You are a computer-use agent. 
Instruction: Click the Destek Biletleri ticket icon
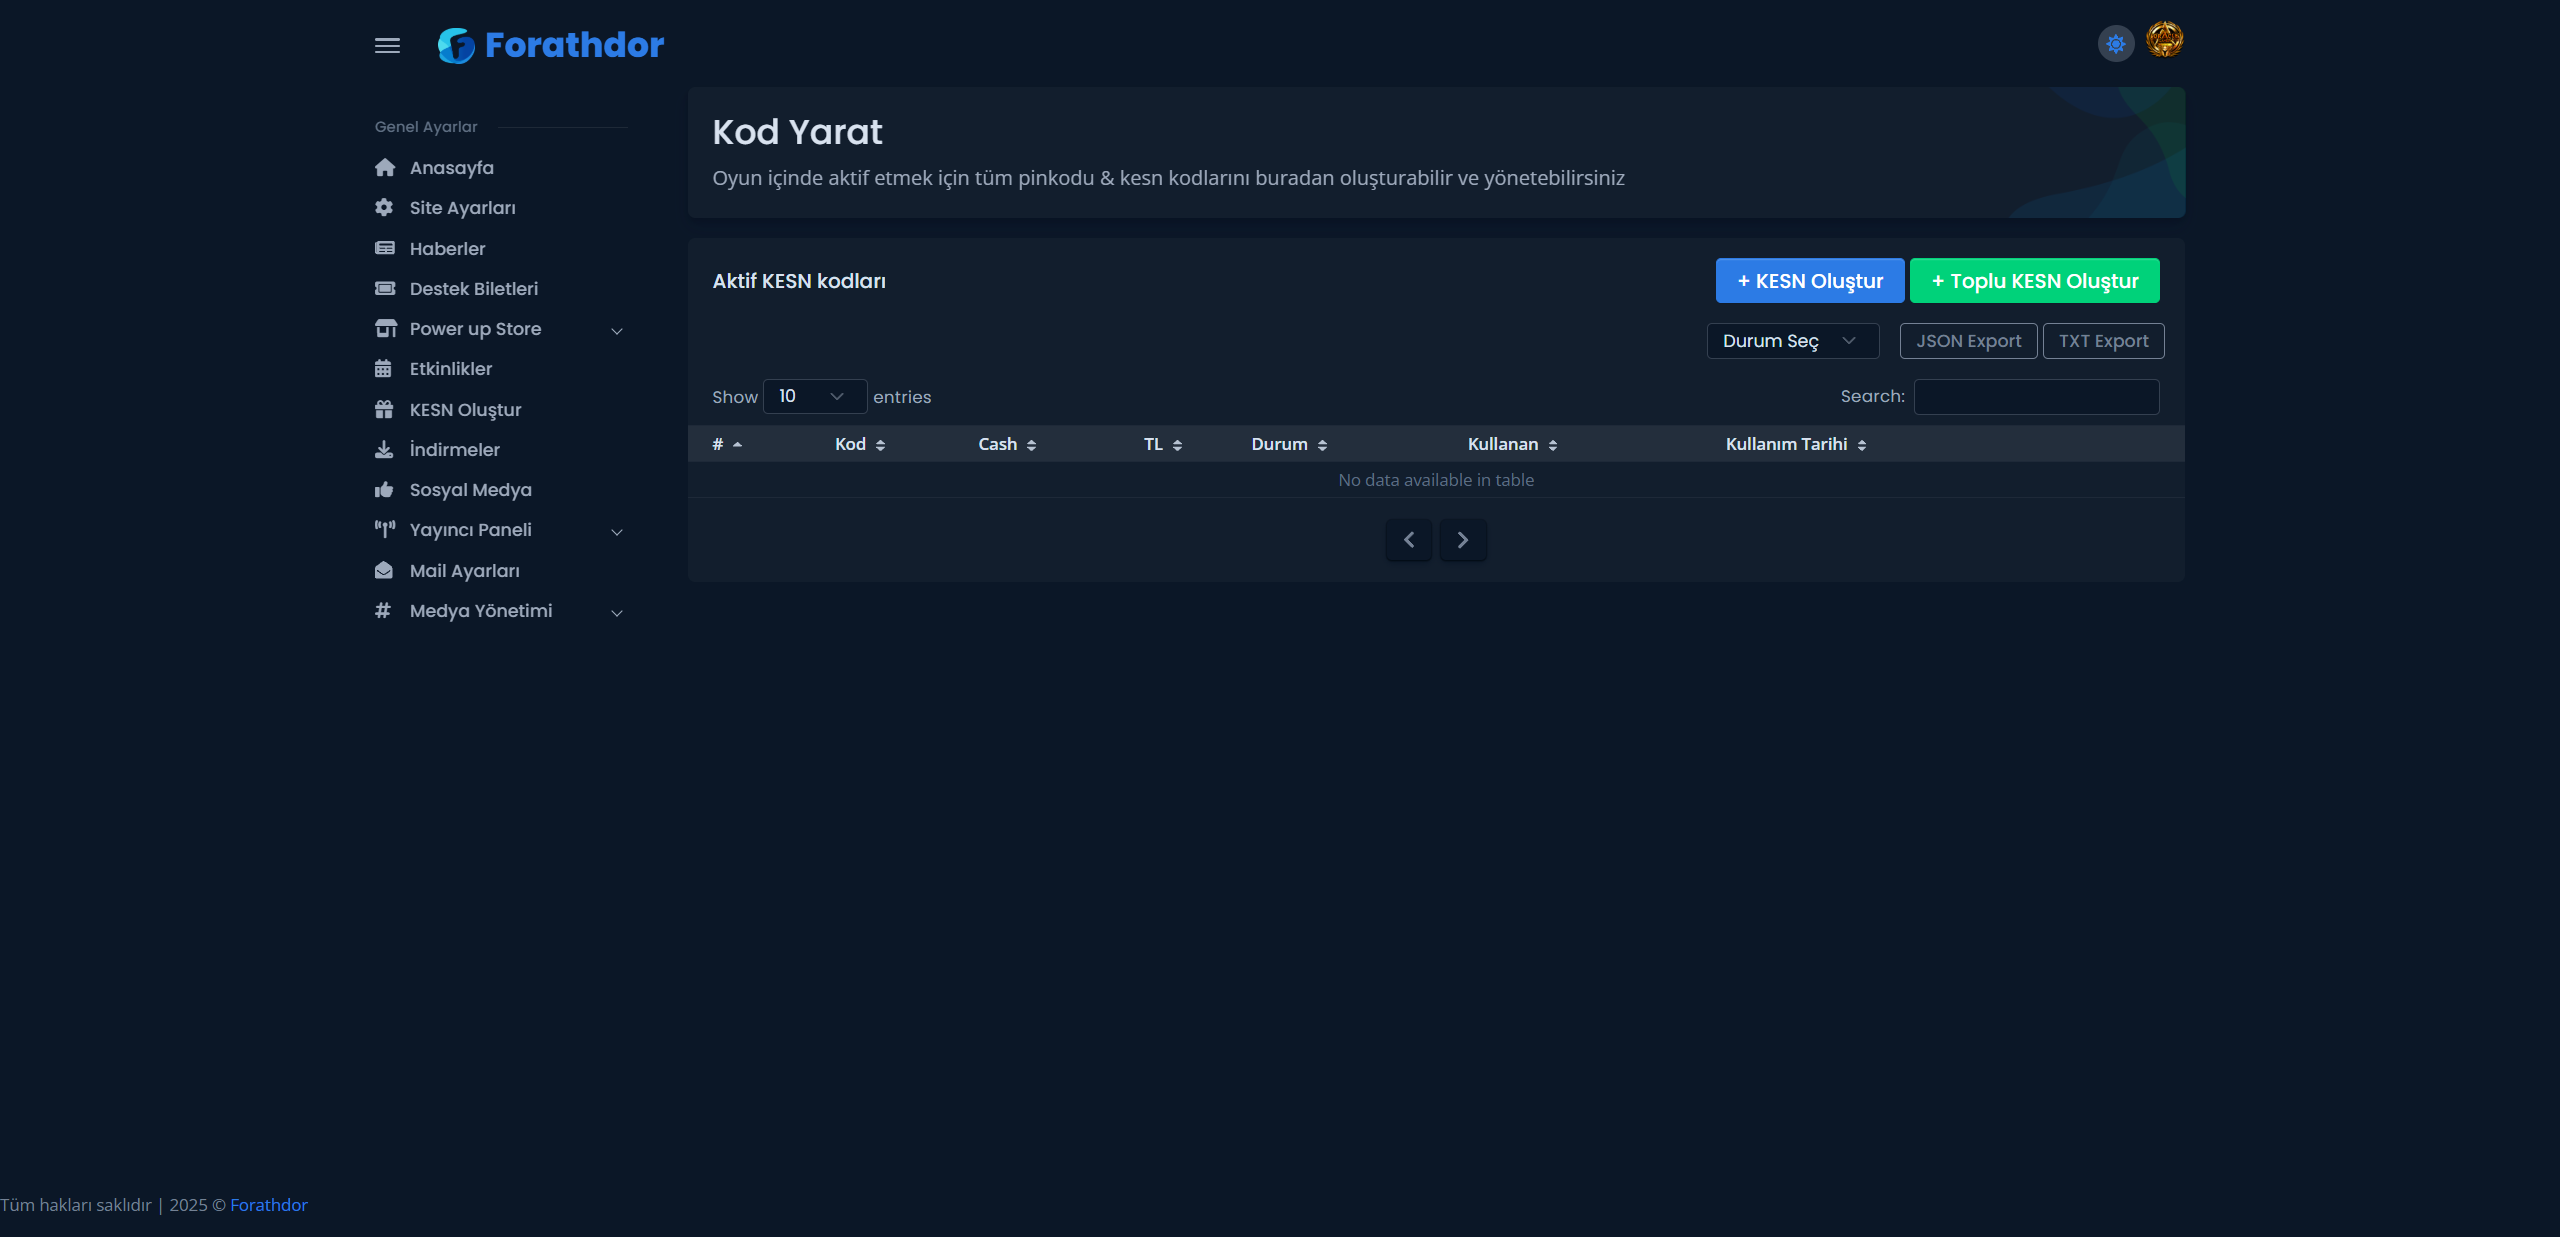tap(385, 288)
